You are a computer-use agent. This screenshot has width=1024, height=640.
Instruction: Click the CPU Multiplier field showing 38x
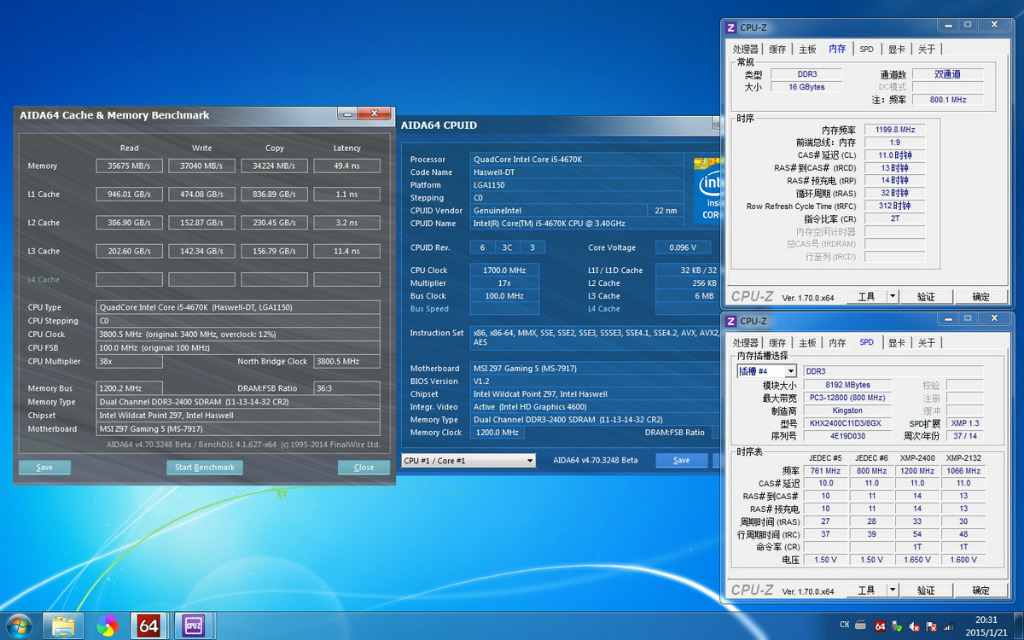129,361
